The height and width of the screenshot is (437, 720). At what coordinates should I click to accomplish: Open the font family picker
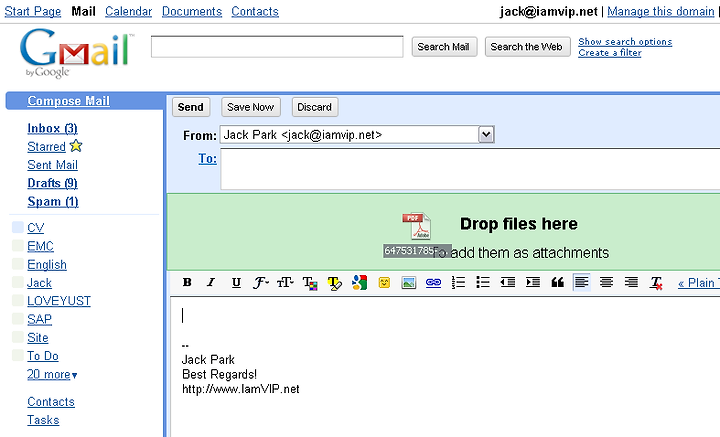click(x=261, y=282)
